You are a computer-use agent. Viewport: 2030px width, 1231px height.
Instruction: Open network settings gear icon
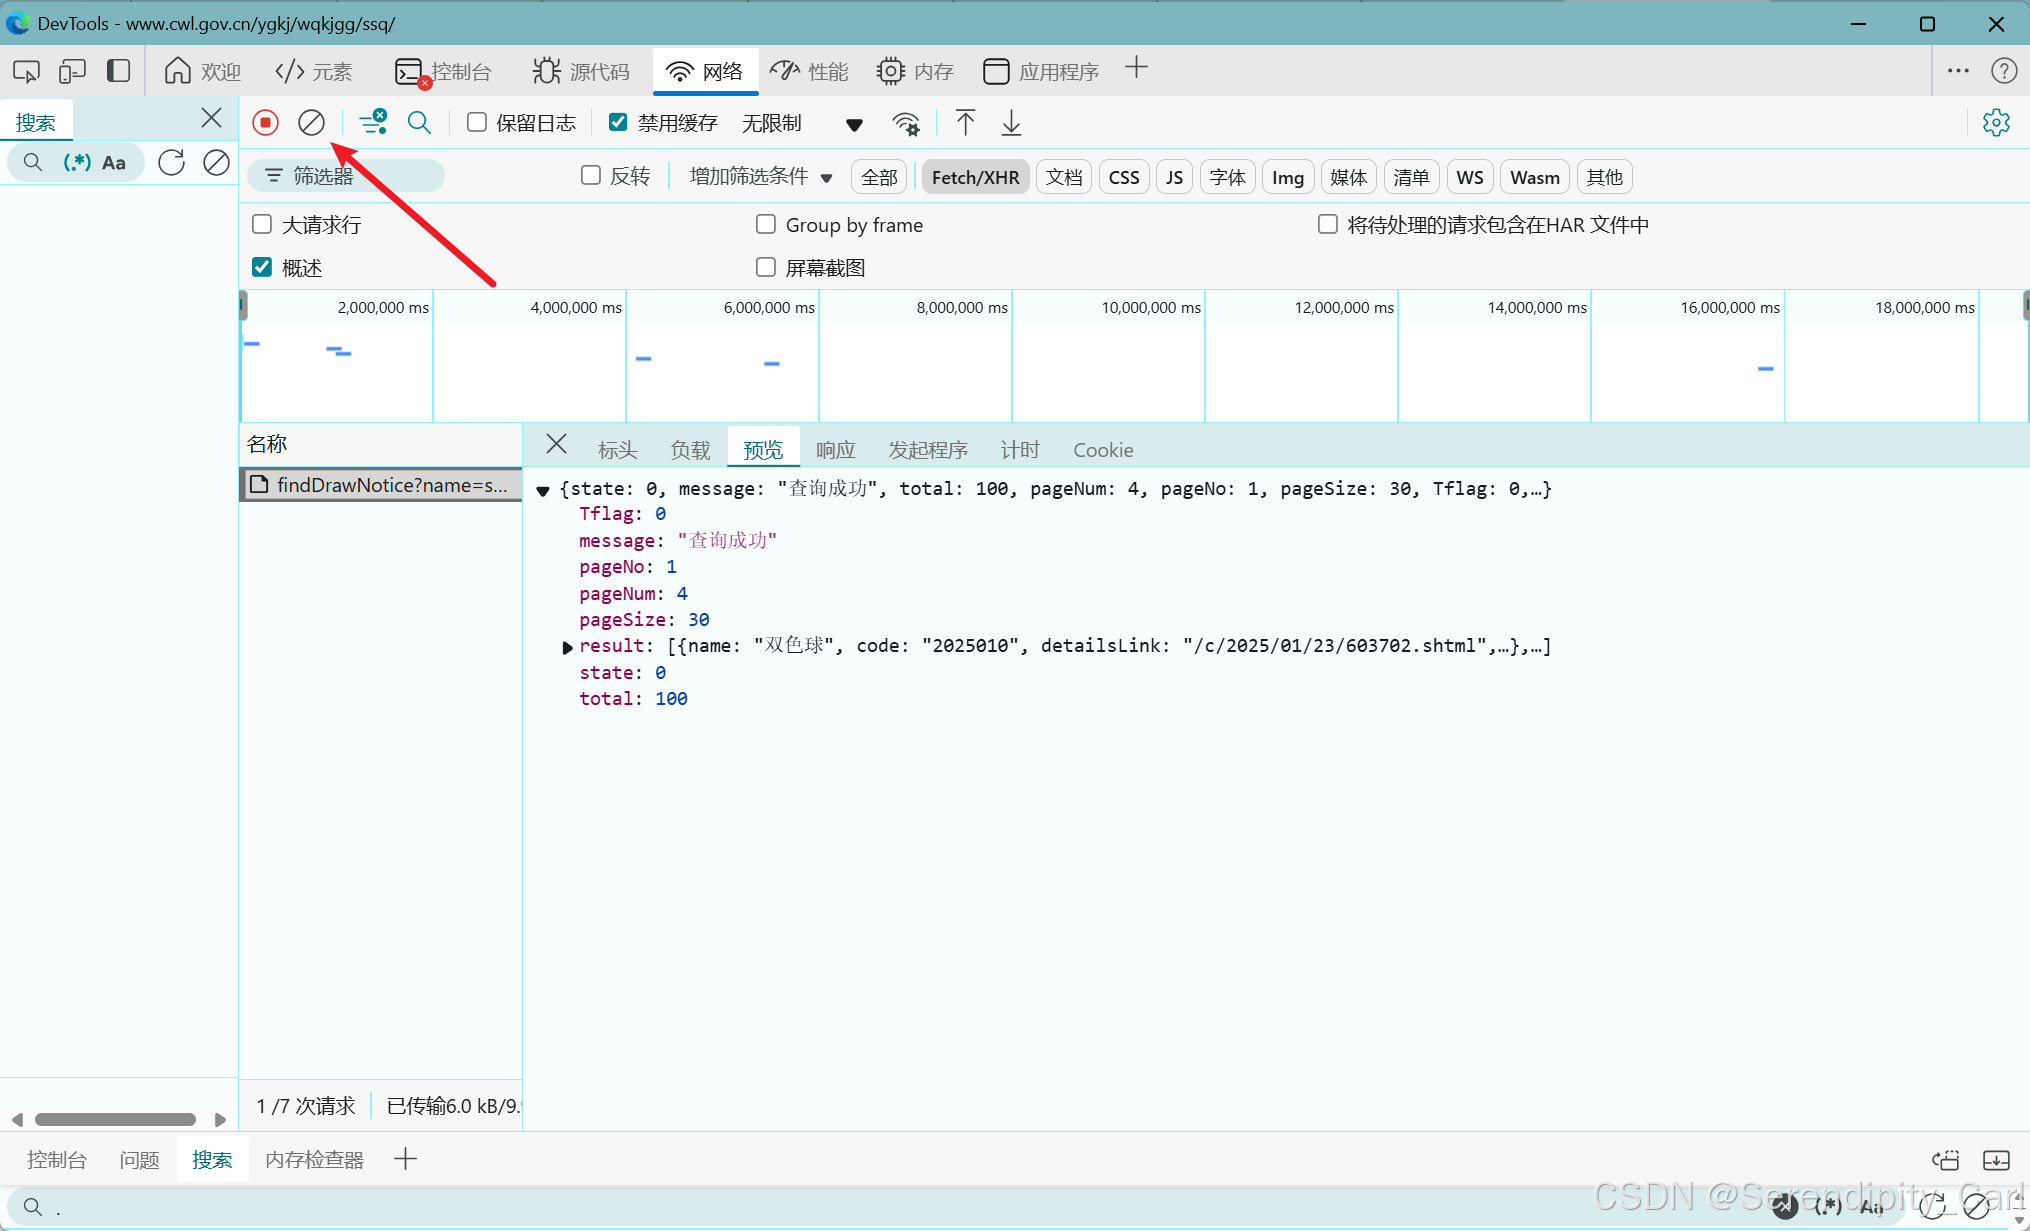1996,123
